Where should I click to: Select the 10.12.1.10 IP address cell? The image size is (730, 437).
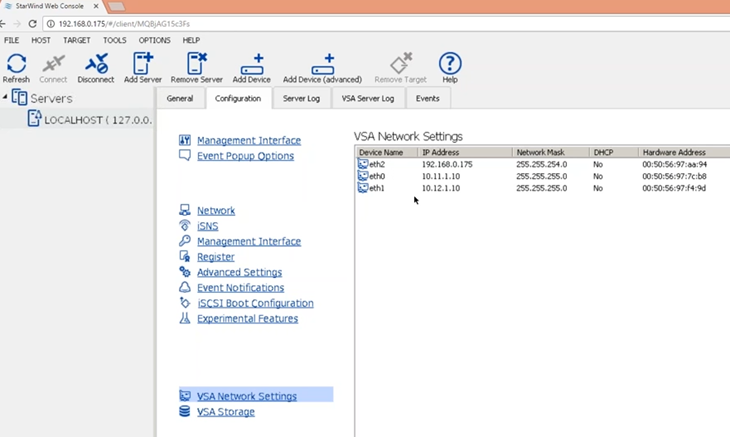tap(441, 188)
